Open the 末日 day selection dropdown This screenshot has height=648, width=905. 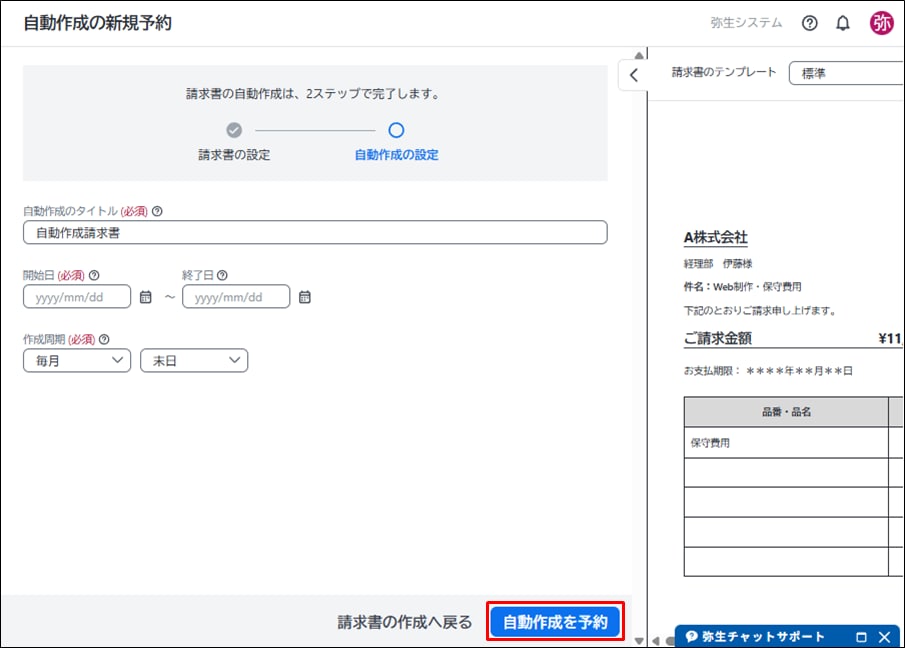click(x=194, y=360)
